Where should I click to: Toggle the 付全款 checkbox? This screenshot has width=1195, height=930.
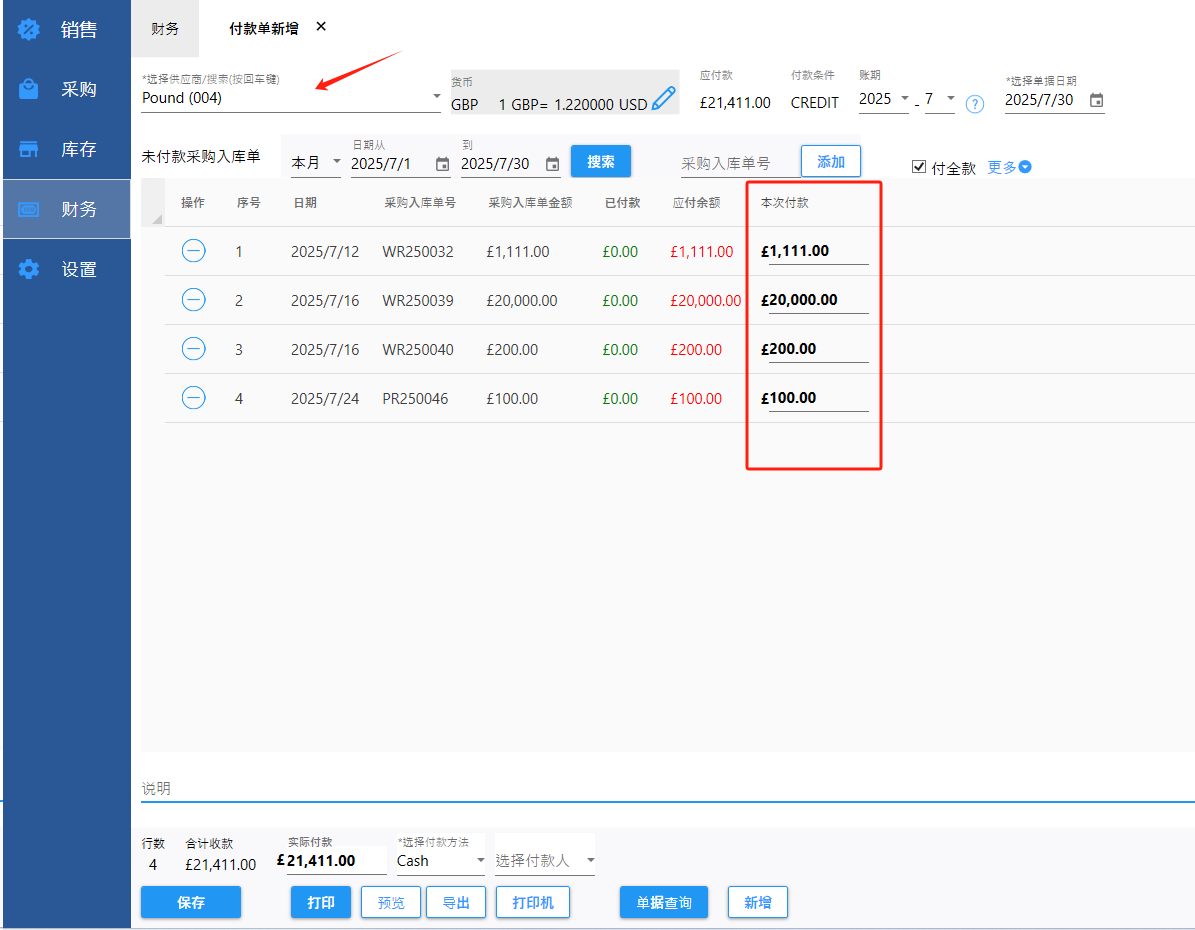(x=919, y=168)
